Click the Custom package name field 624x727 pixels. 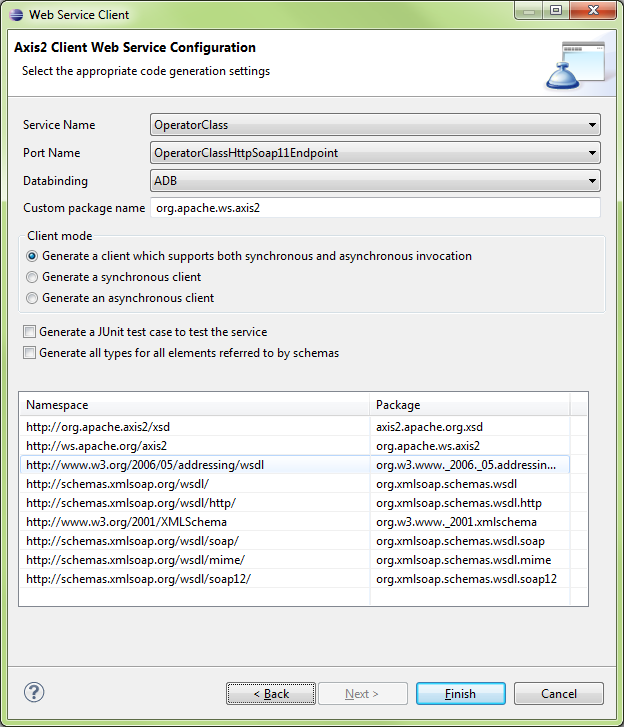374,208
